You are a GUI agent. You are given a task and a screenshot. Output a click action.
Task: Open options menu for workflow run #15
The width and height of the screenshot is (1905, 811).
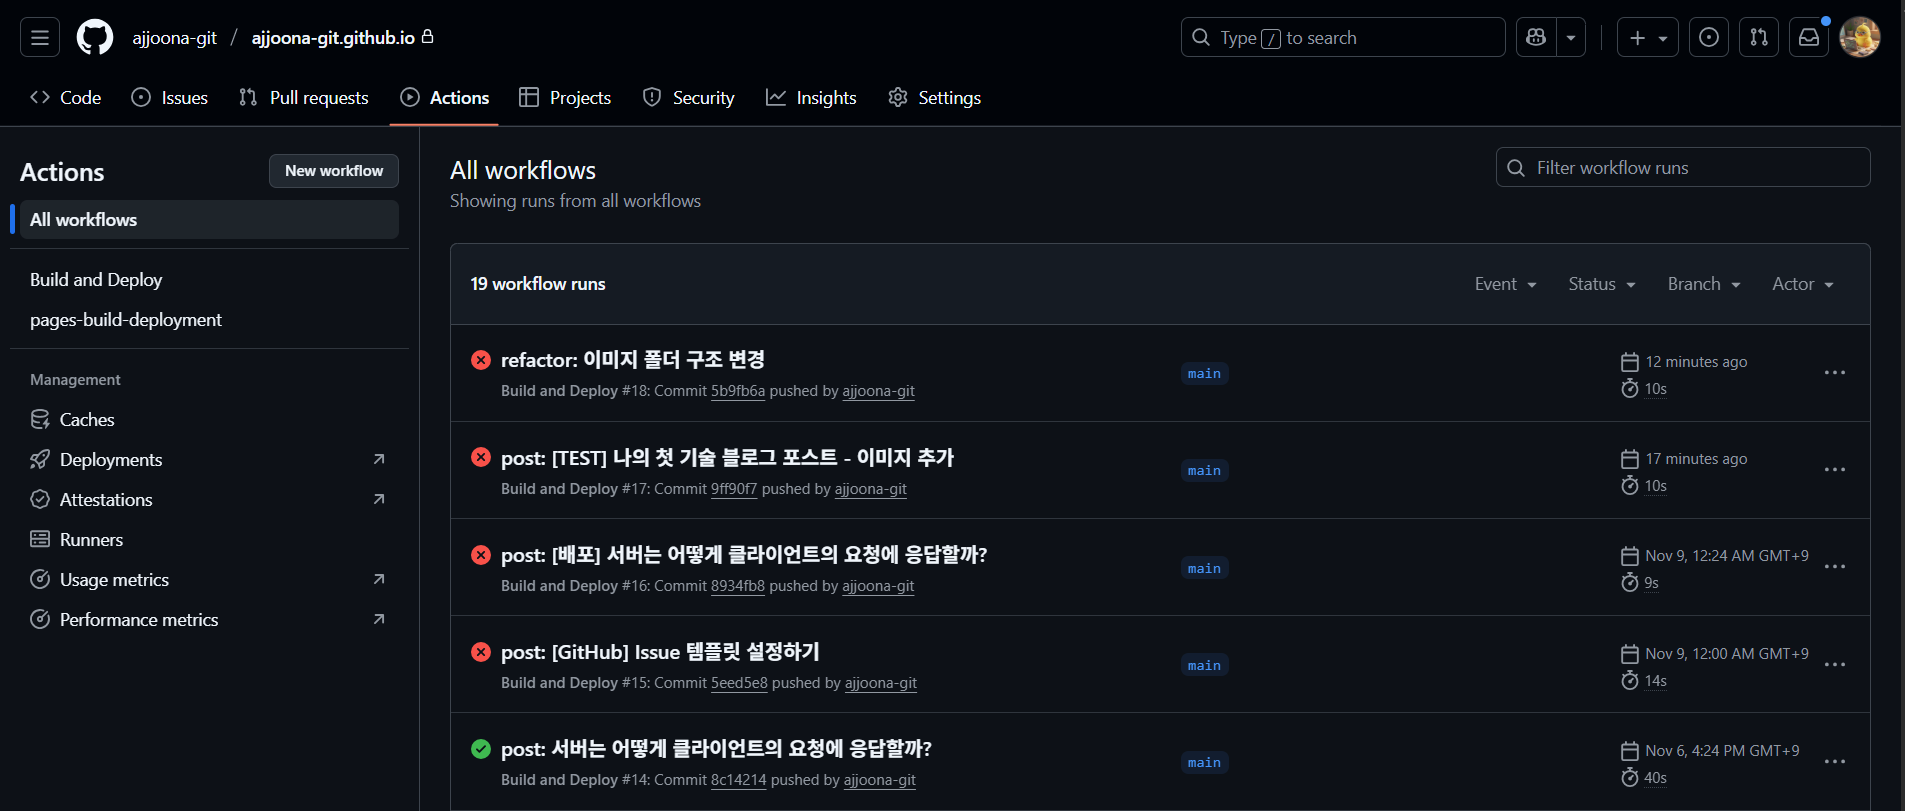tap(1834, 665)
